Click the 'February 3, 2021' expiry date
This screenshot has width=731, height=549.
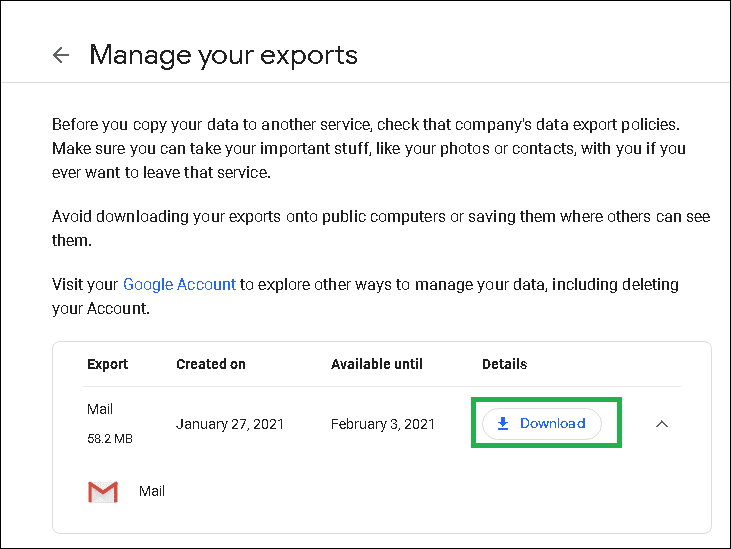(383, 424)
